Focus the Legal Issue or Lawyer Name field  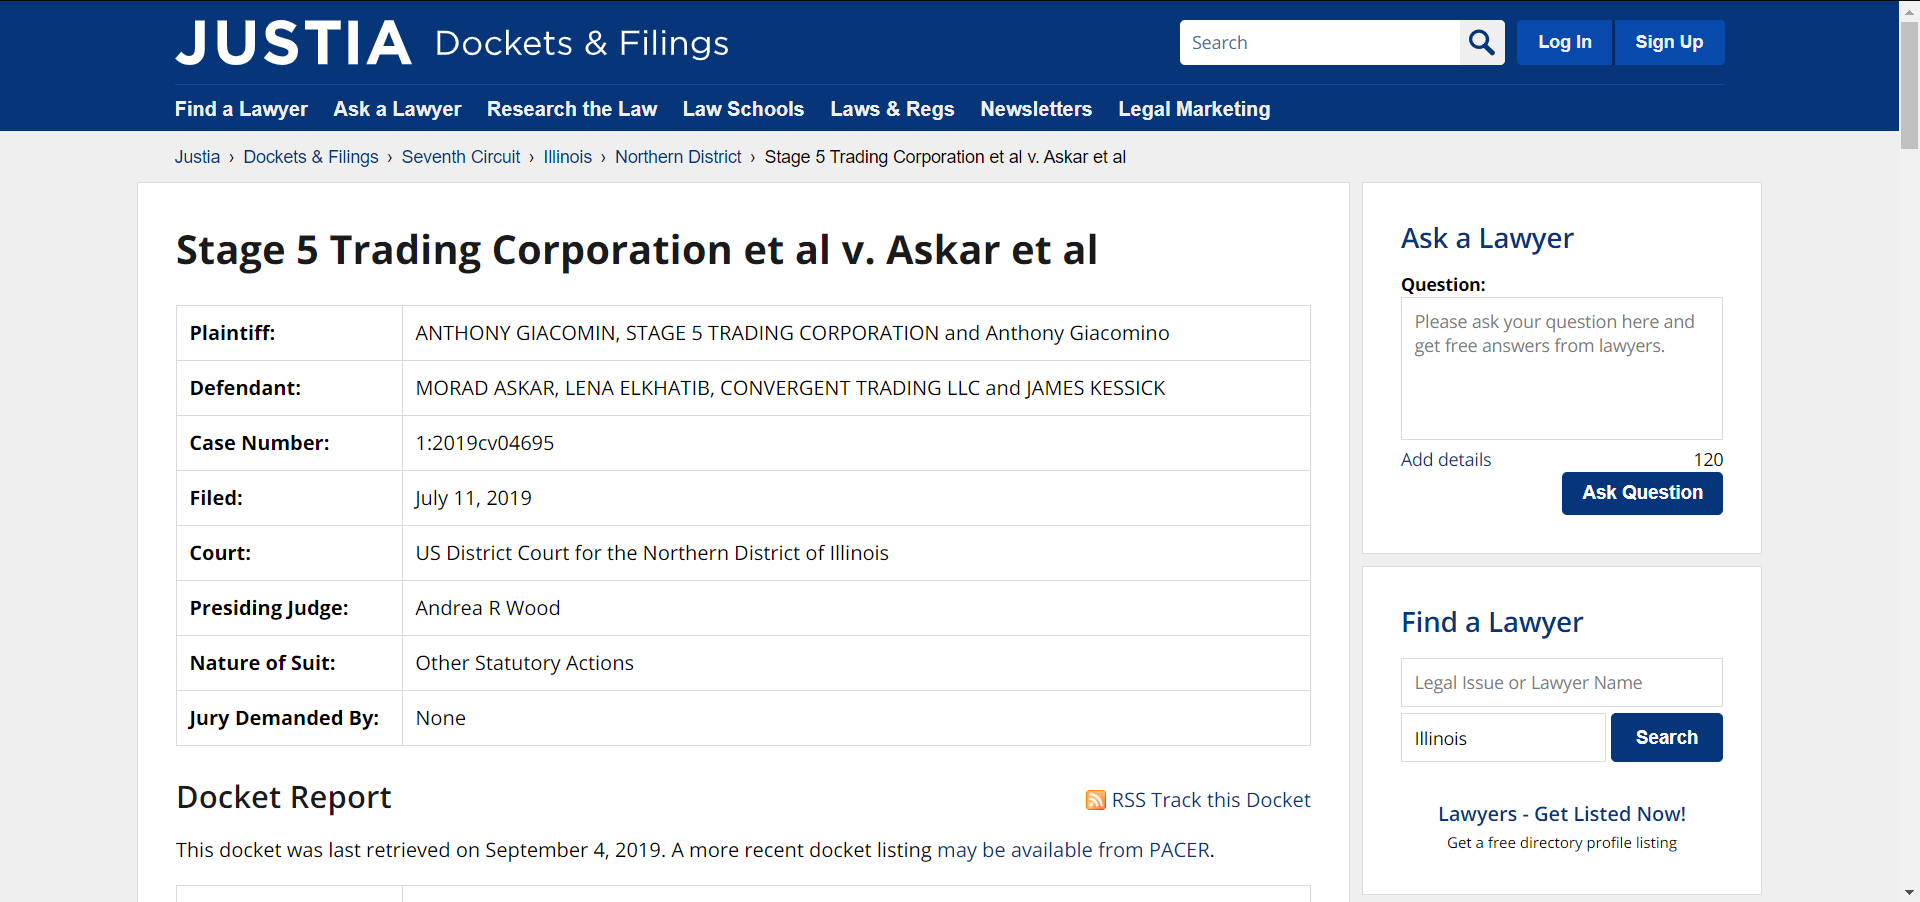[x=1562, y=683]
